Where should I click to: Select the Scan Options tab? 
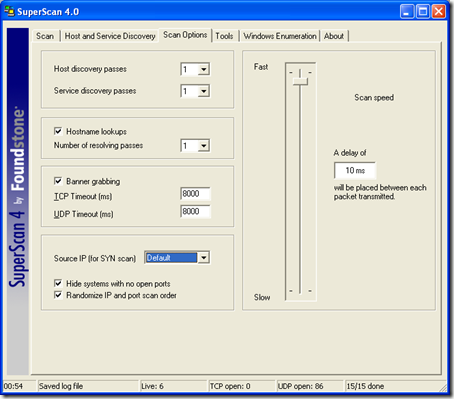(185, 35)
